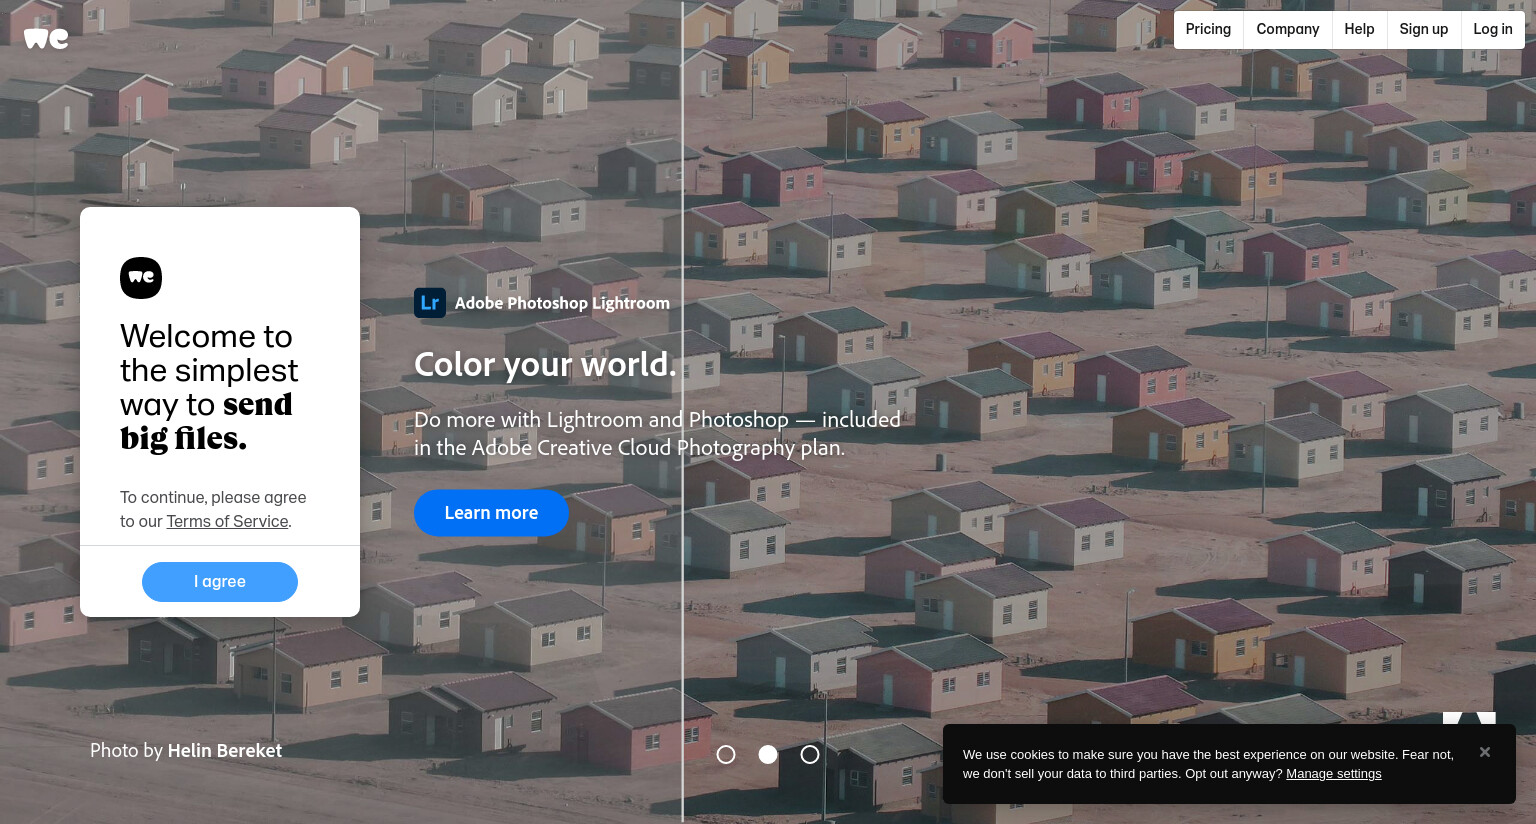Open the Terms of Service link

click(227, 521)
